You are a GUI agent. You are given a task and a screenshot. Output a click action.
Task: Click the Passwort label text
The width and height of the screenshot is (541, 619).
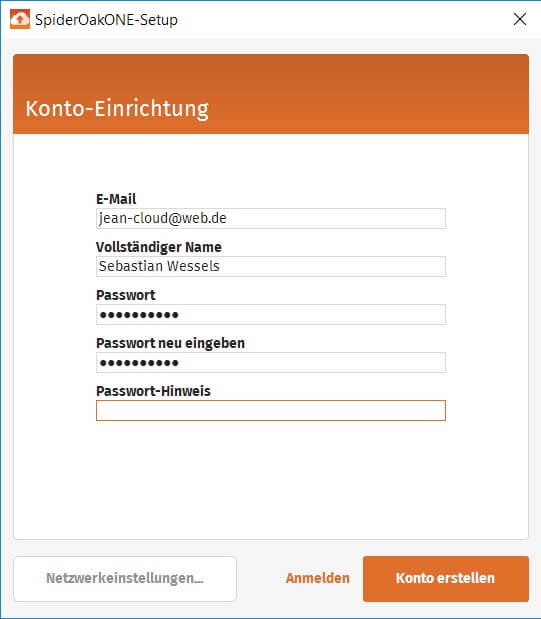click(x=126, y=295)
